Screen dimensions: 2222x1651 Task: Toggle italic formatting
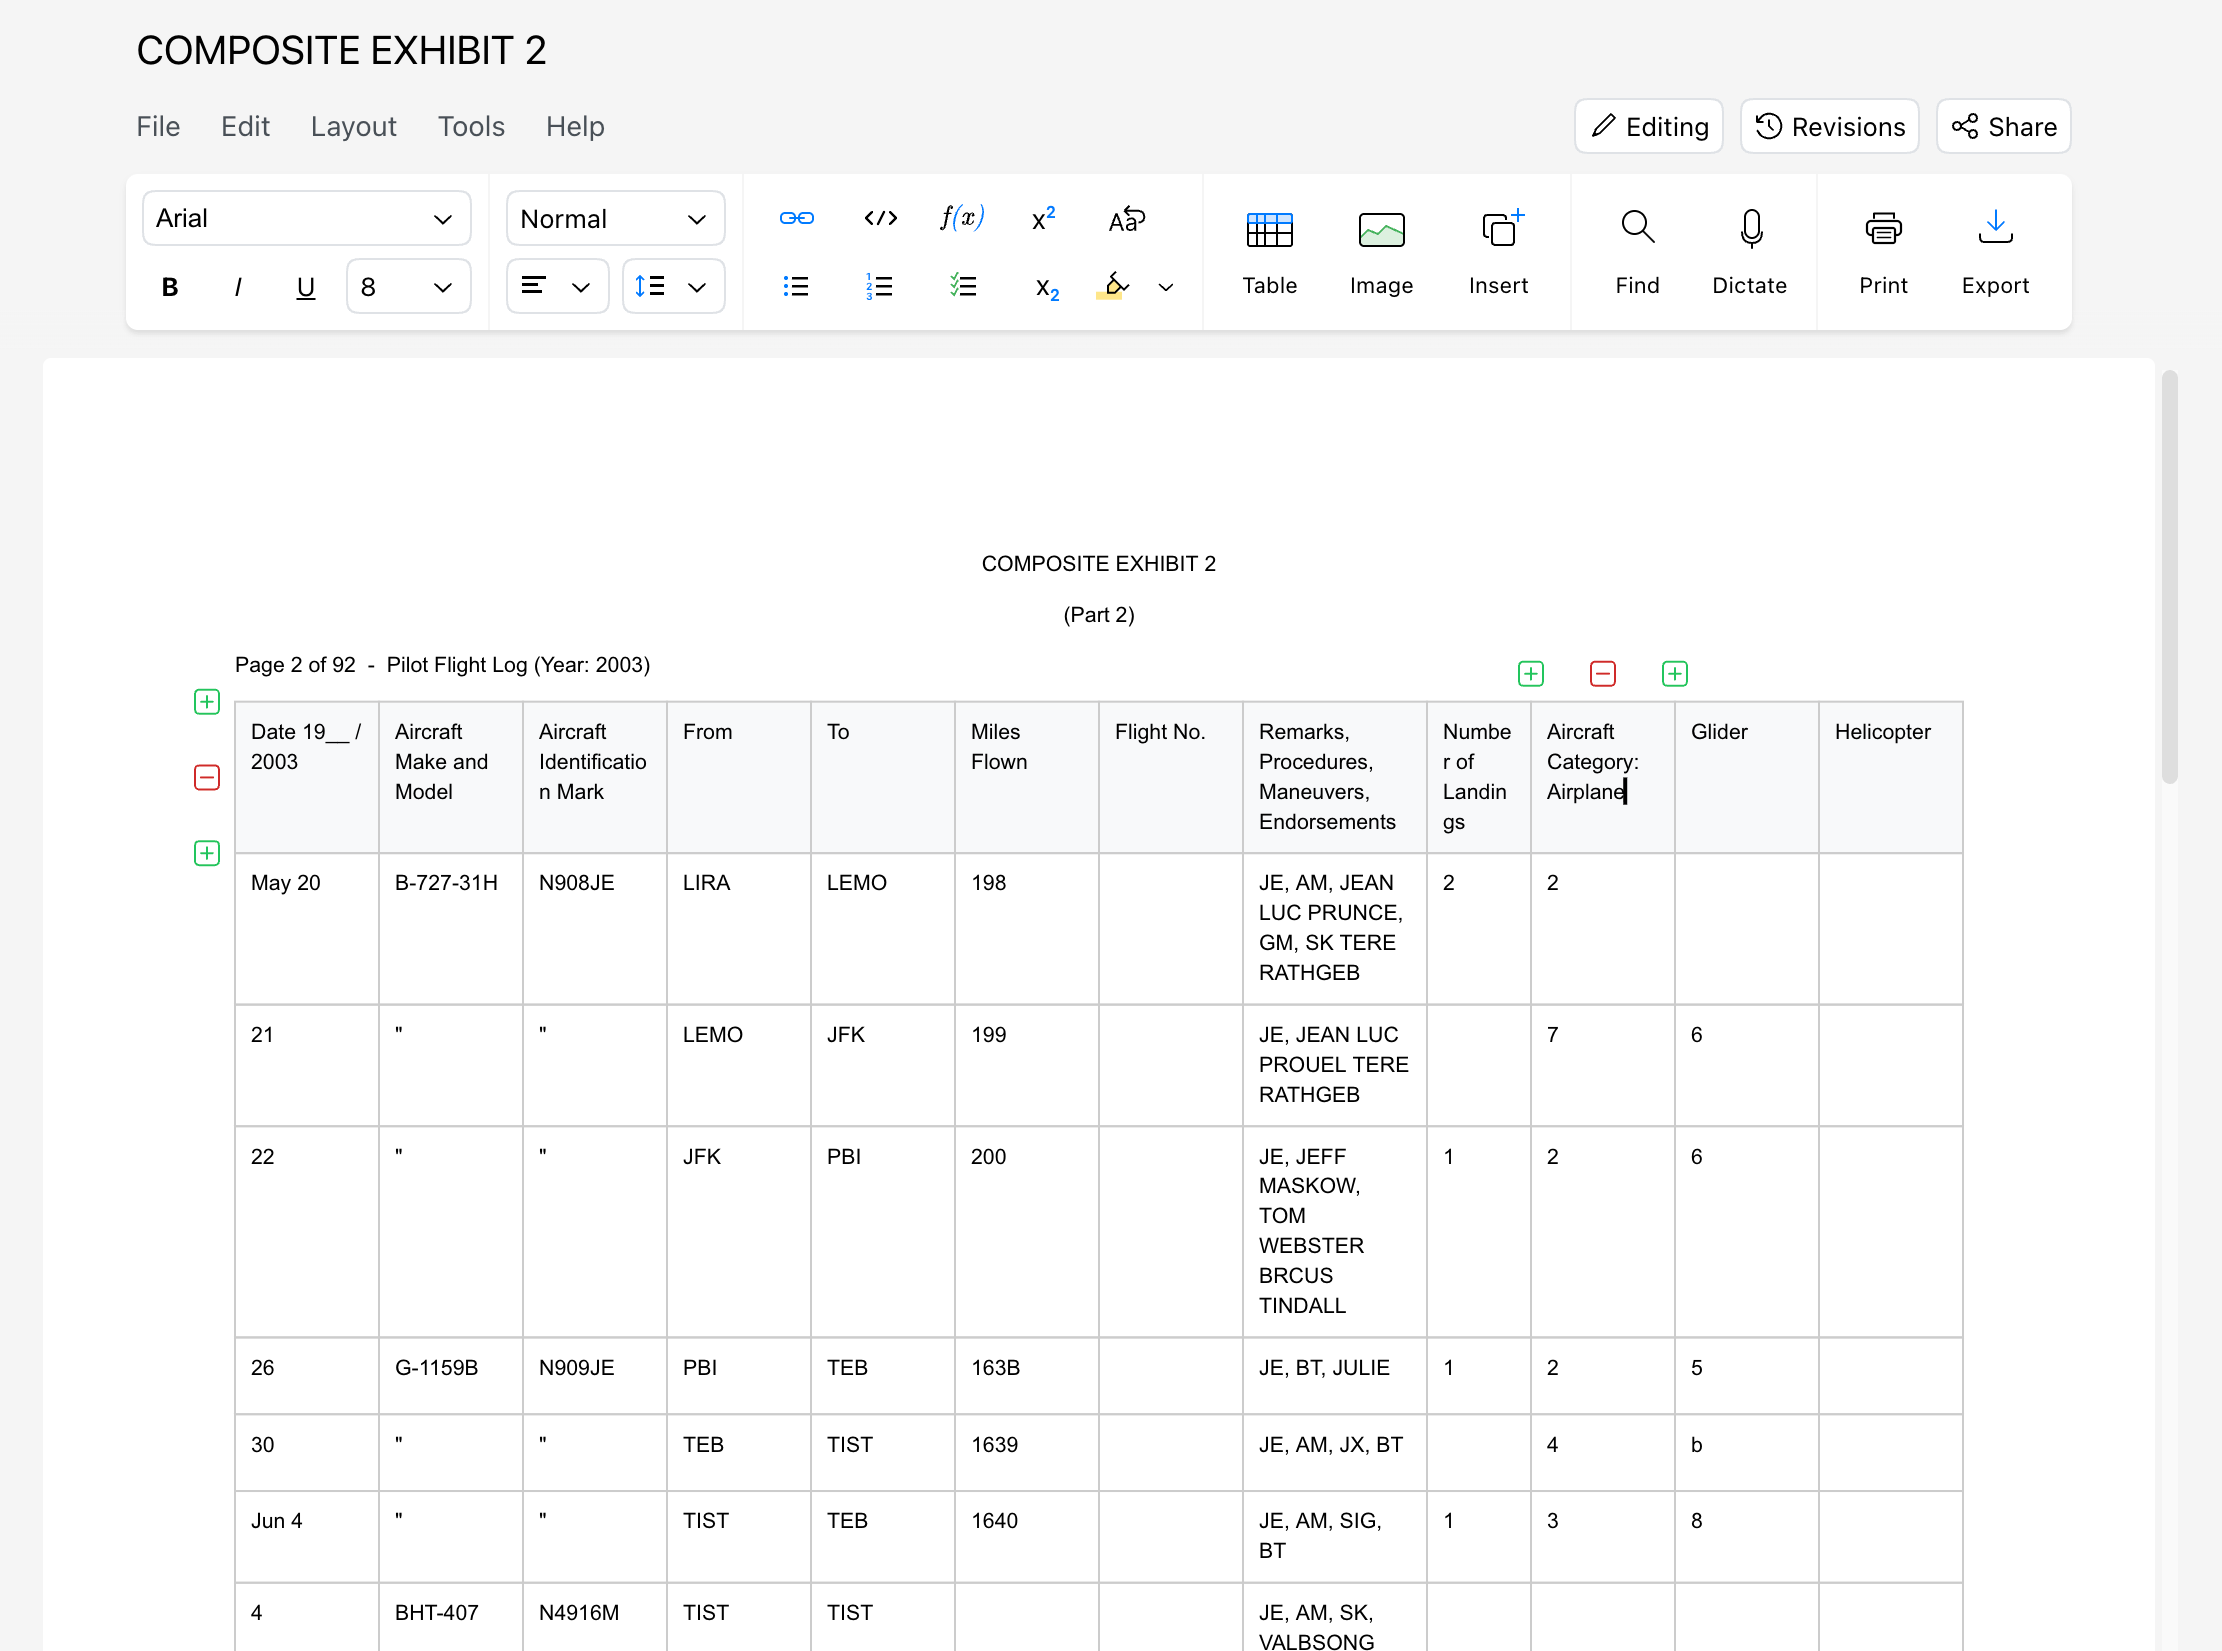(x=238, y=287)
